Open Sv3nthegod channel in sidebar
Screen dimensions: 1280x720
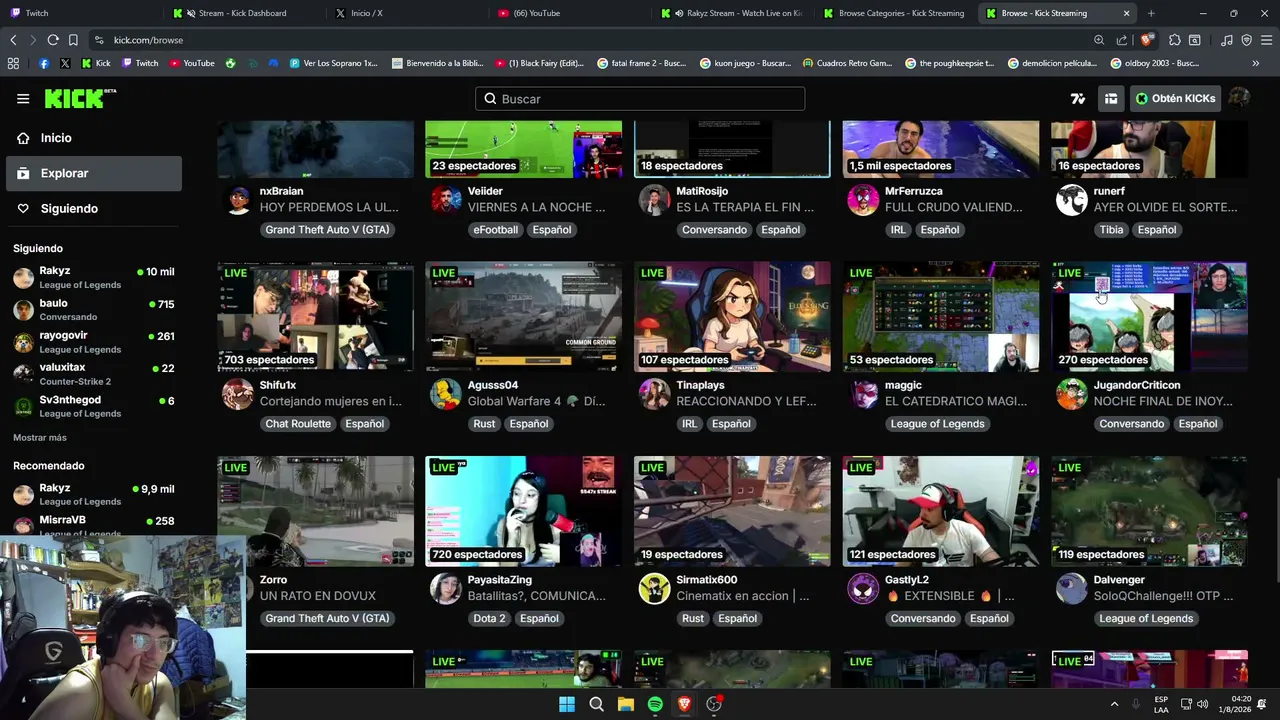tap(94, 406)
